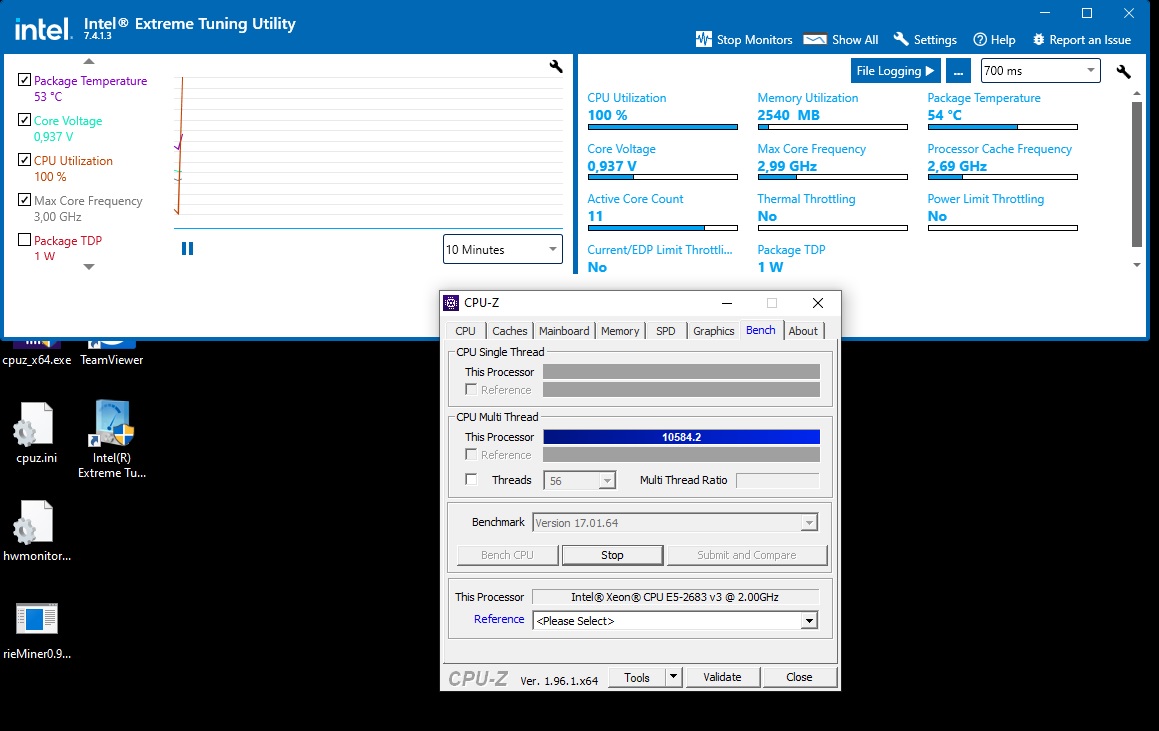Select the Bench tab
Viewport: 1159px width, 731px height.
[x=761, y=330]
